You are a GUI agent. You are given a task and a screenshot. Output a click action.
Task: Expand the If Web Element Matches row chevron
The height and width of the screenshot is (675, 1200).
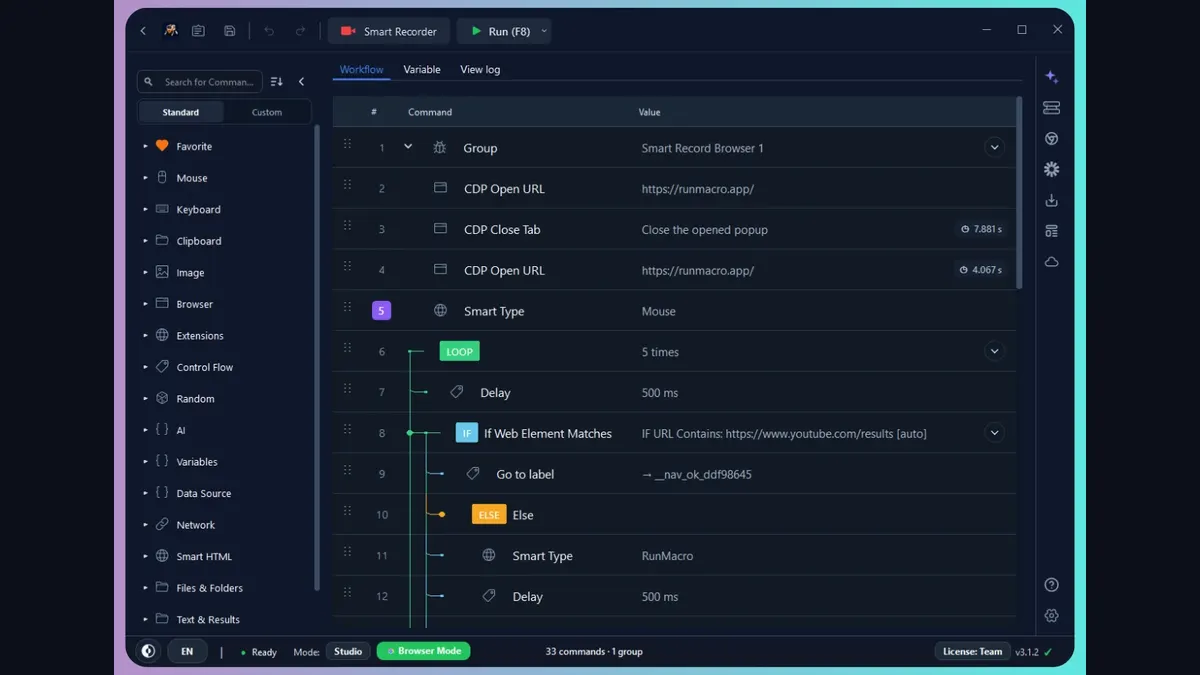pos(994,433)
